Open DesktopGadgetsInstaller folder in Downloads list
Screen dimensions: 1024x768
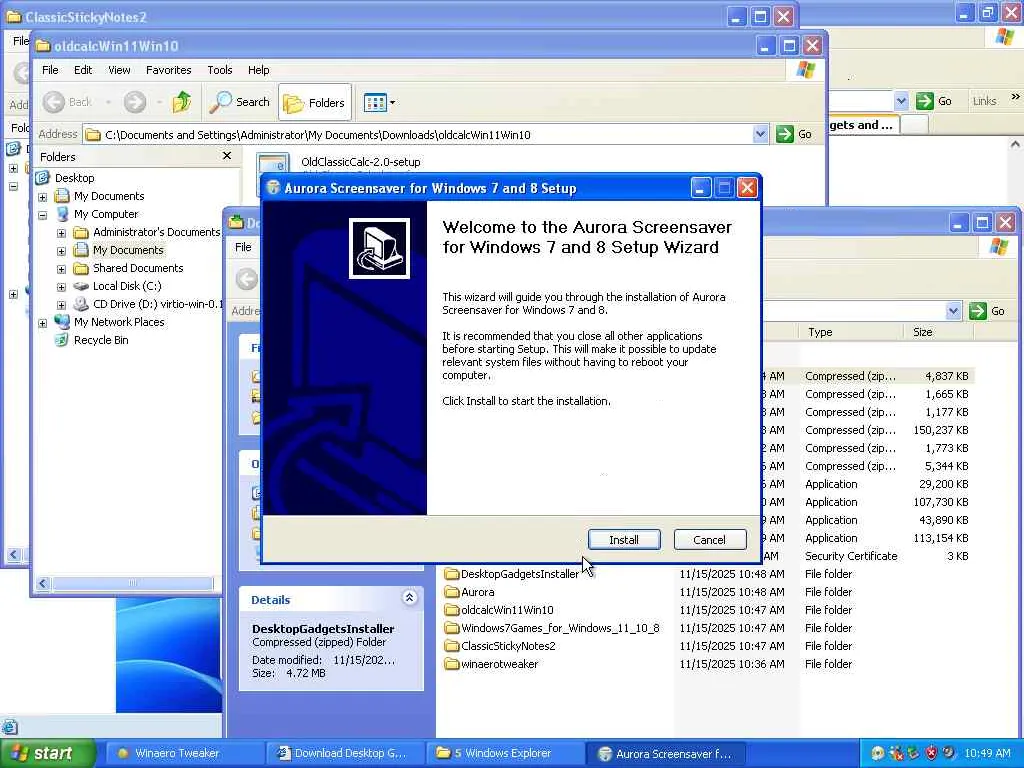point(519,574)
